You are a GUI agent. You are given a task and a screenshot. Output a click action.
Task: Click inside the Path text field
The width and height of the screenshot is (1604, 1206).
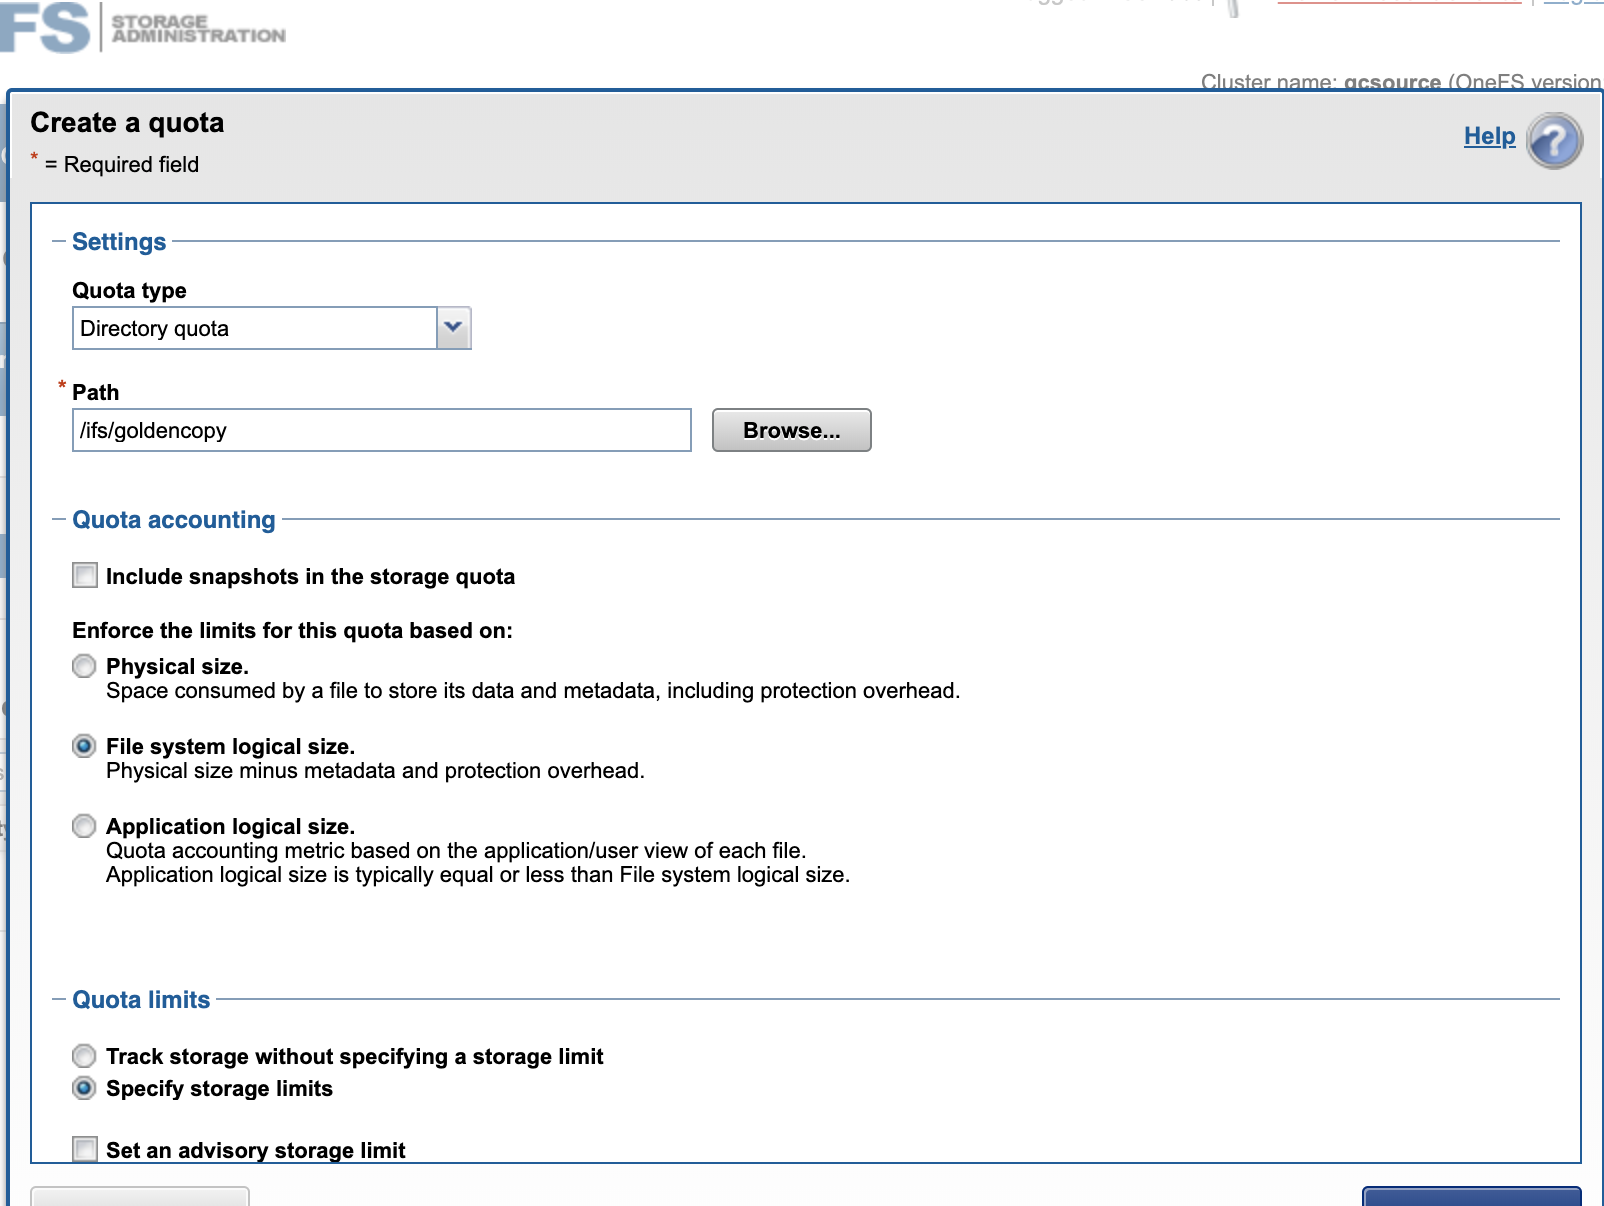point(380,430)
